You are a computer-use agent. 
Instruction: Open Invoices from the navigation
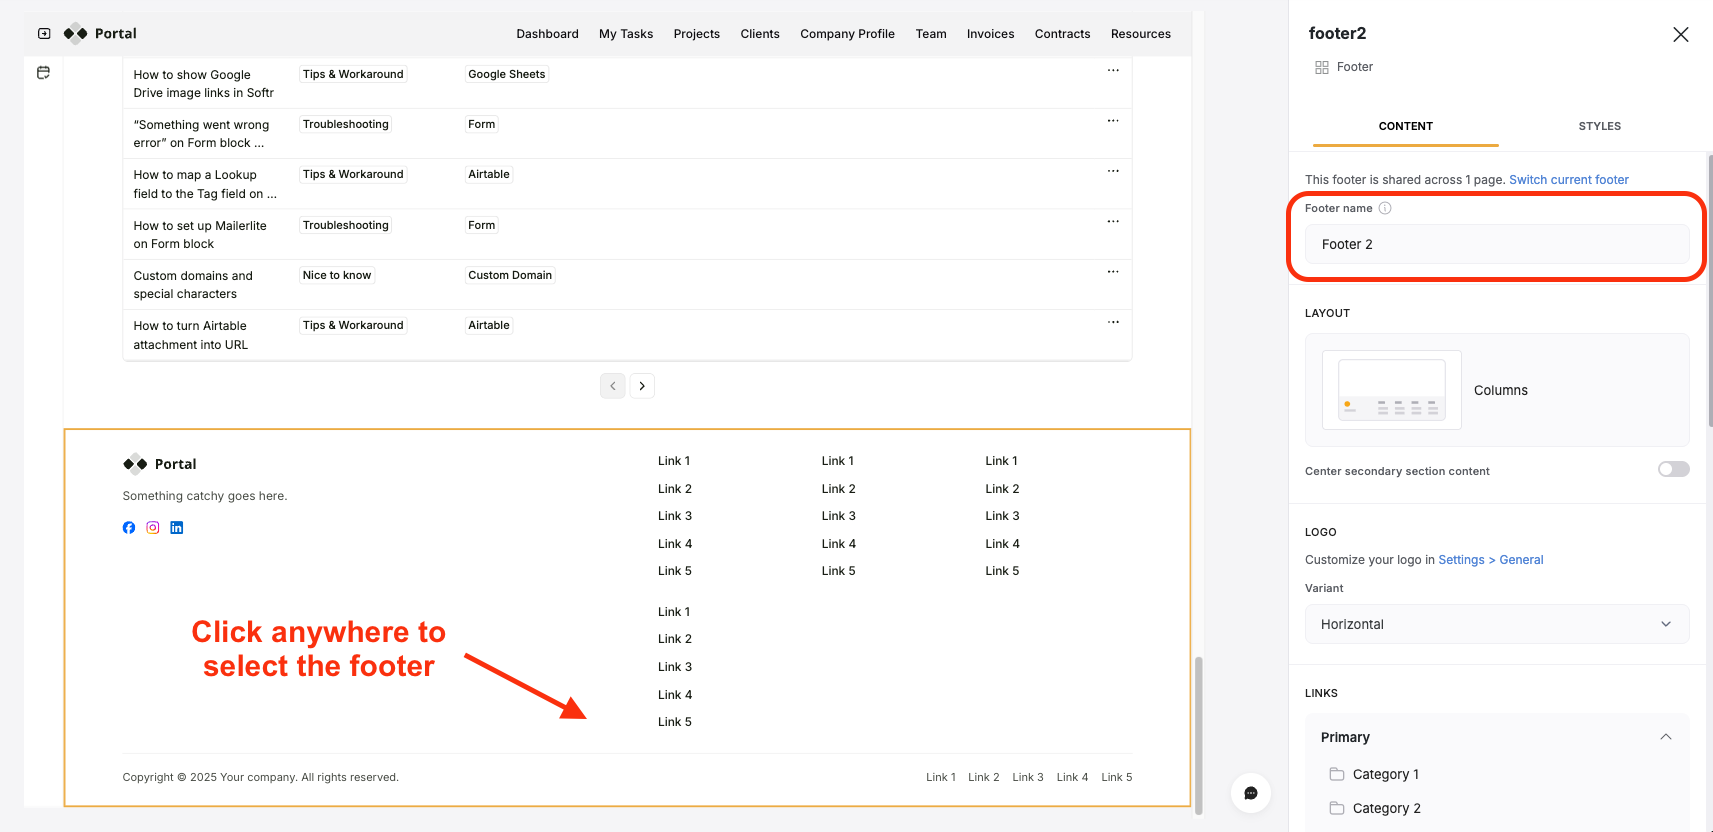pos(990,34)
